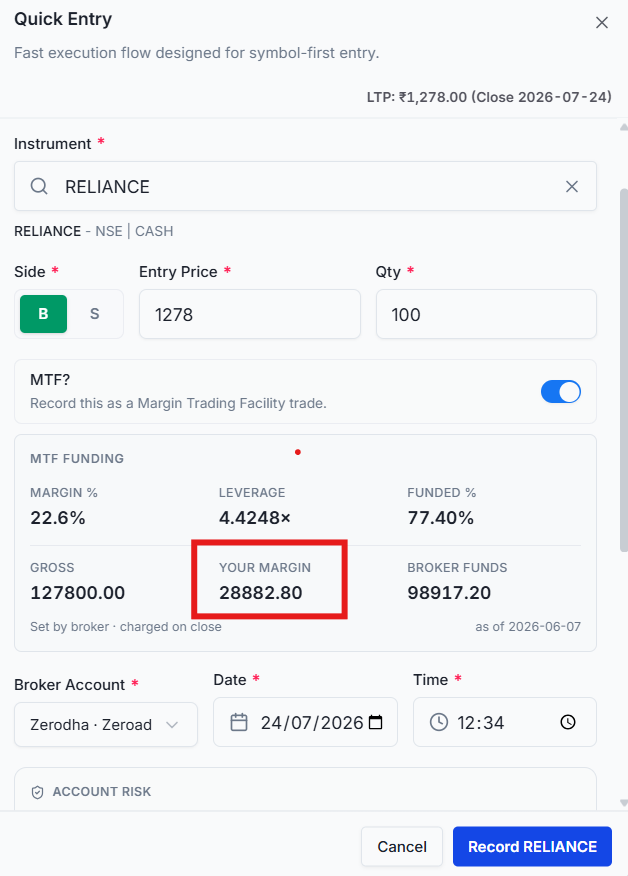Click the 'as of 2026-06-07' text
This screenshot has width=628, height=876.
pyautogui.click(x=528, y=627)
